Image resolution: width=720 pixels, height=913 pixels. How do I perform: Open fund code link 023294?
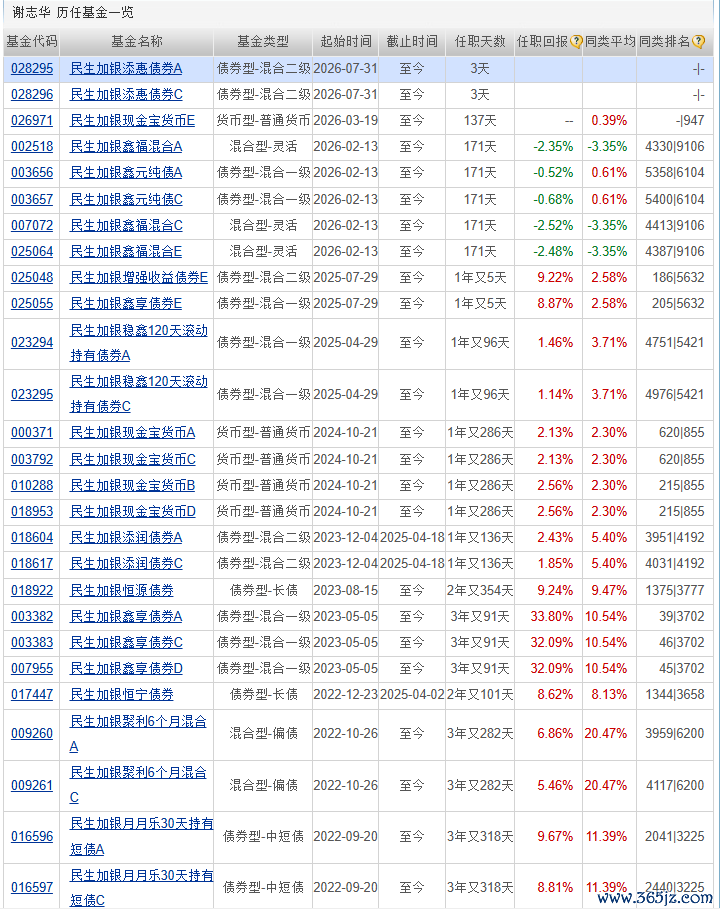click(32, 343)
